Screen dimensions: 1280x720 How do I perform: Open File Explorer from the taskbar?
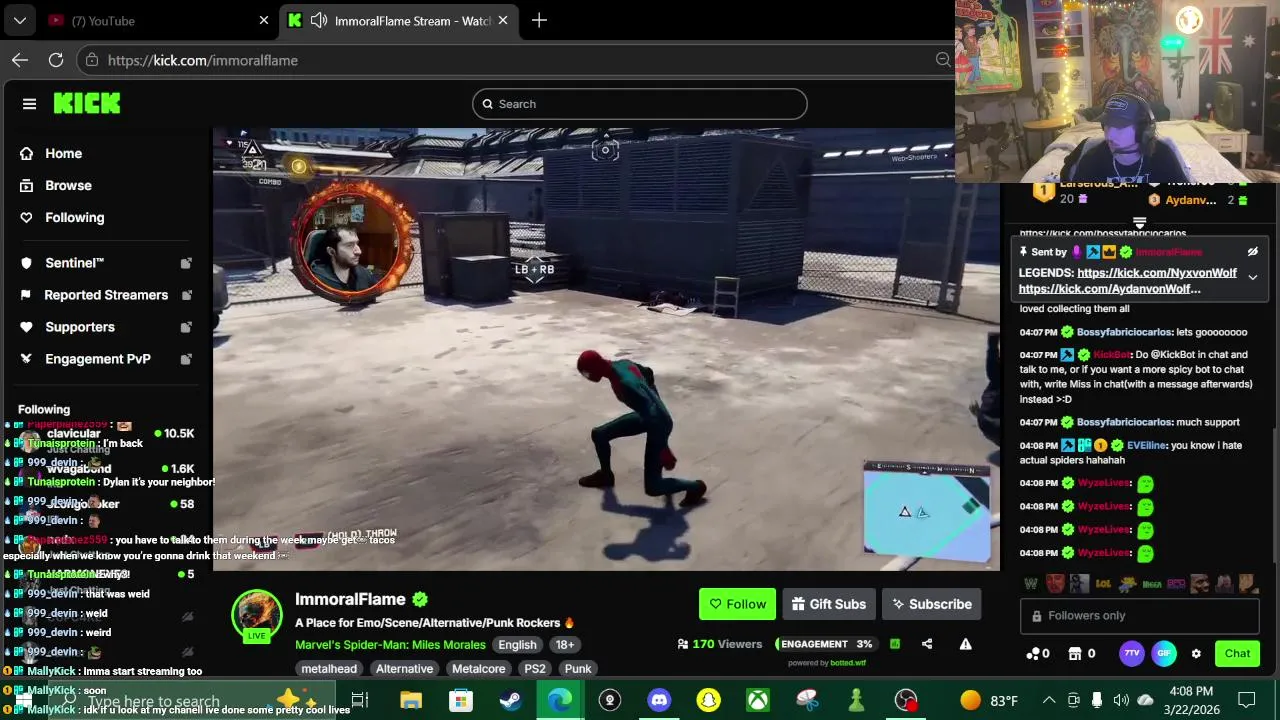click(x=411, y=701)
